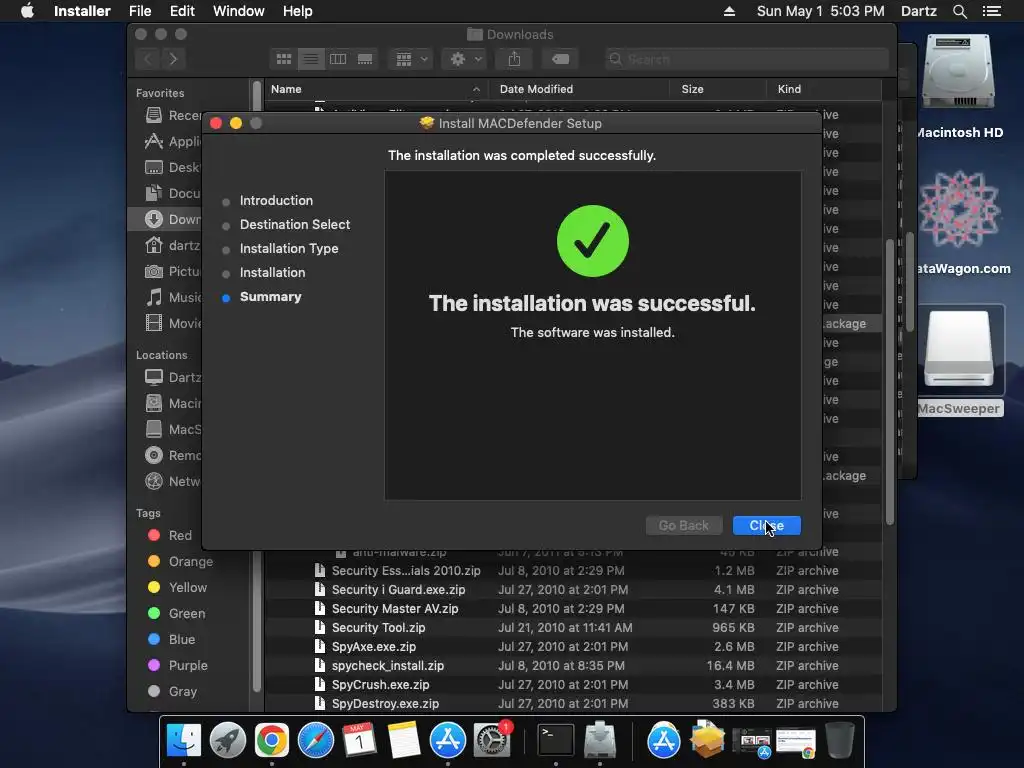Click the eject icon in menu bar
1024x768 pixels.
click(729, 11)
